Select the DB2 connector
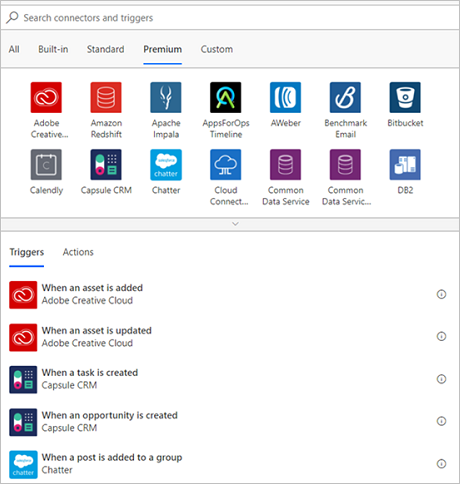 pyautogui.click(x=405, y=165)
